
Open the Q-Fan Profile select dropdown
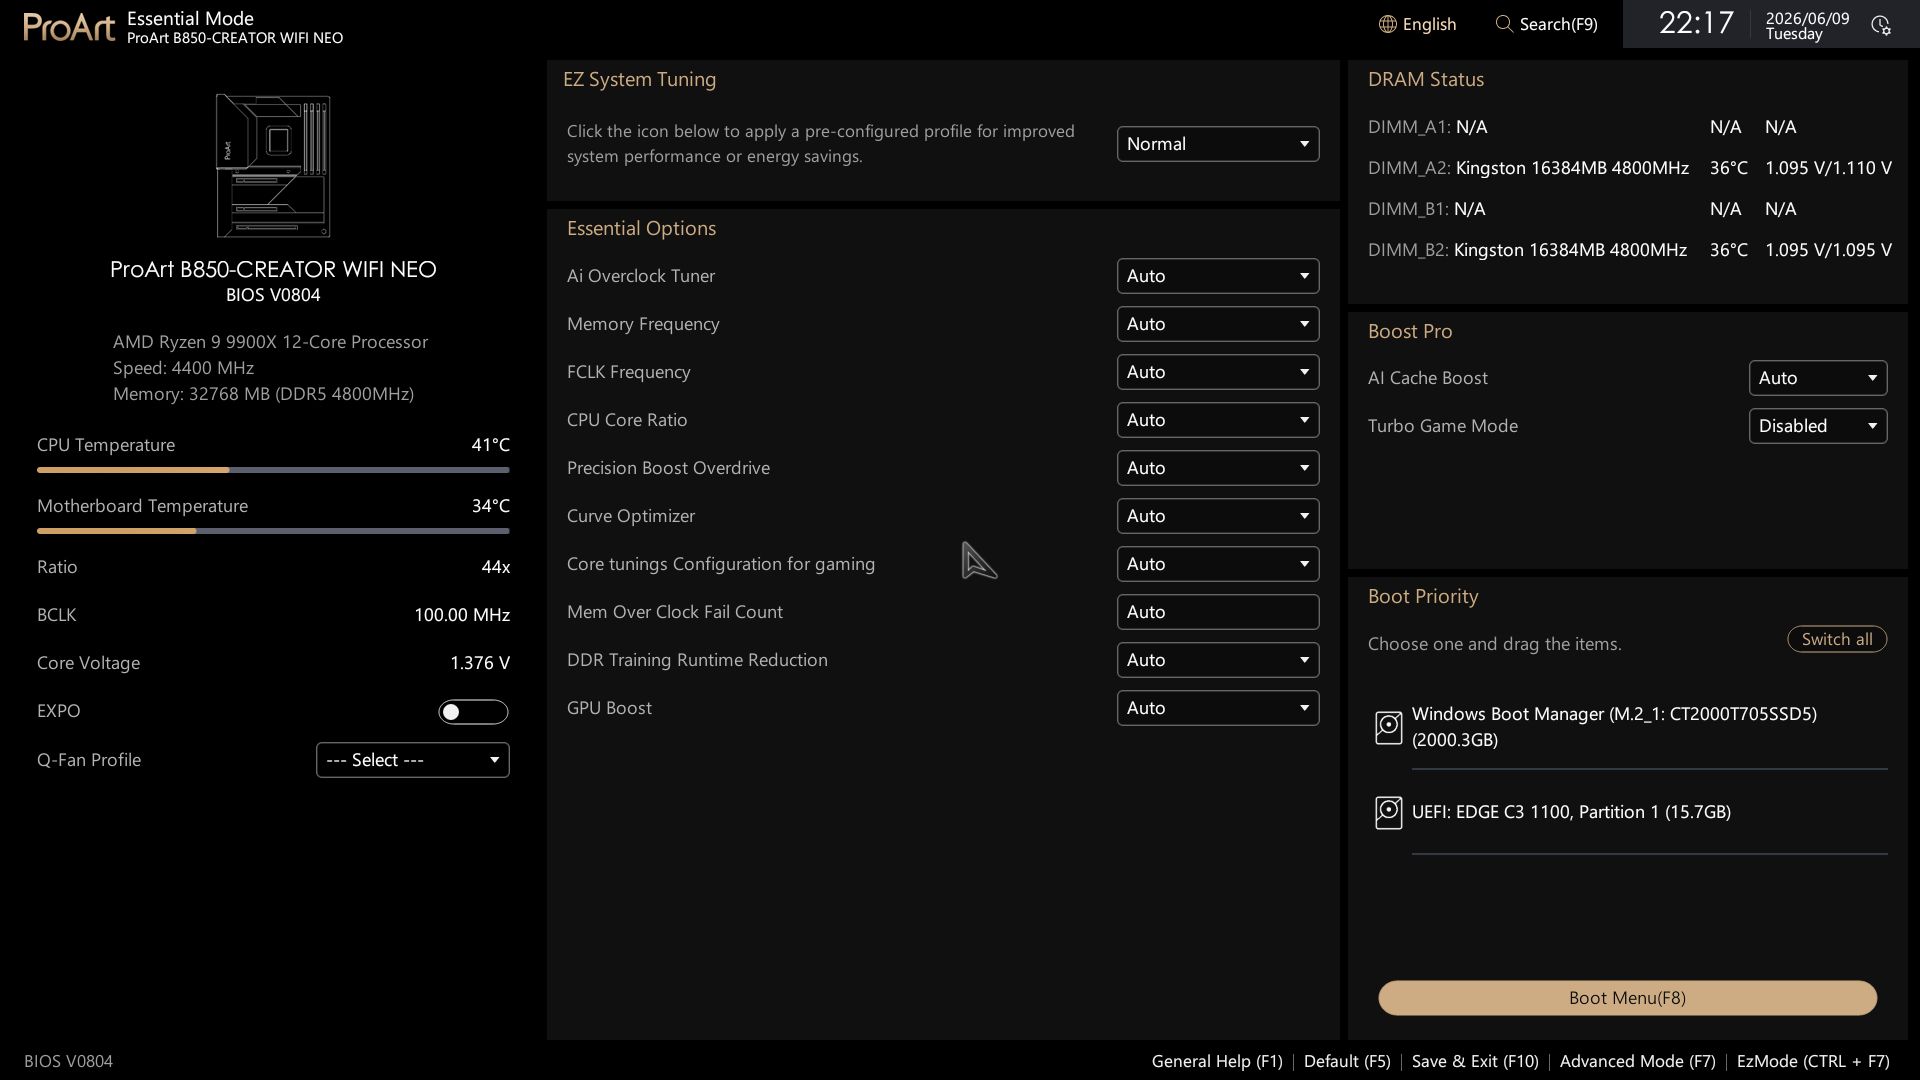(x=413, y=760)
